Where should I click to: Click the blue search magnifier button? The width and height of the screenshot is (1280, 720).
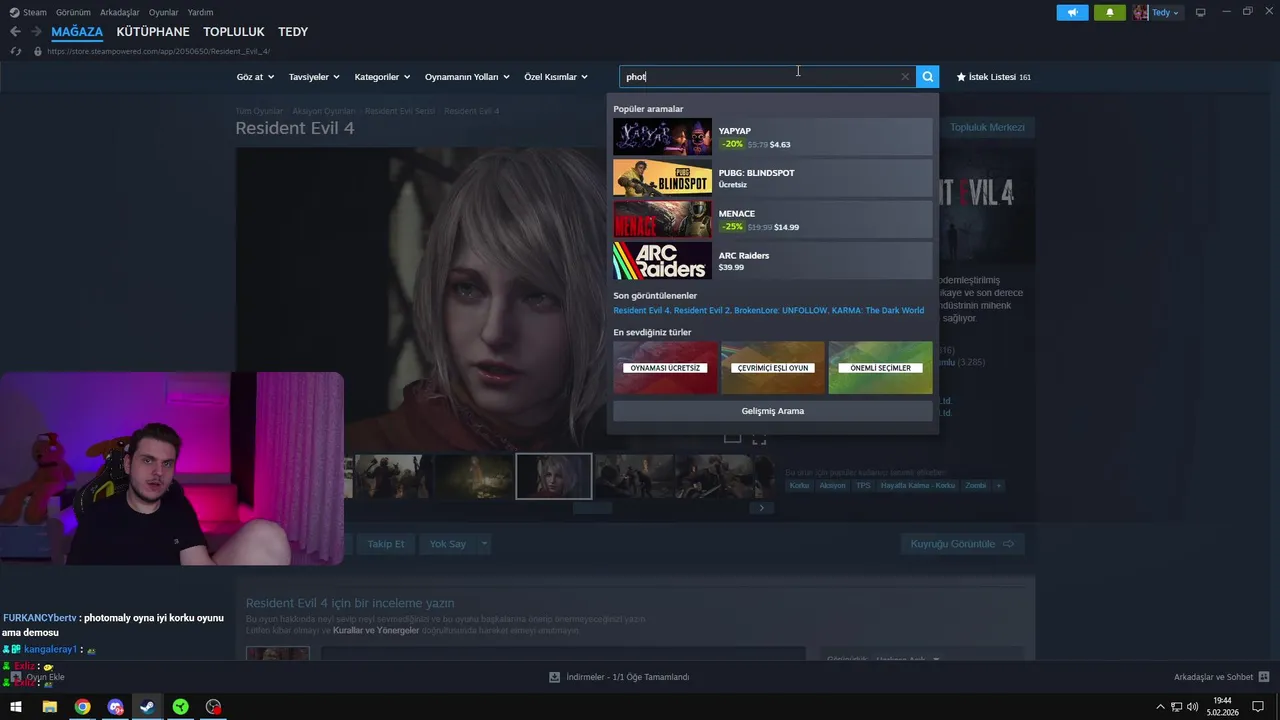(x=928, y=76)
